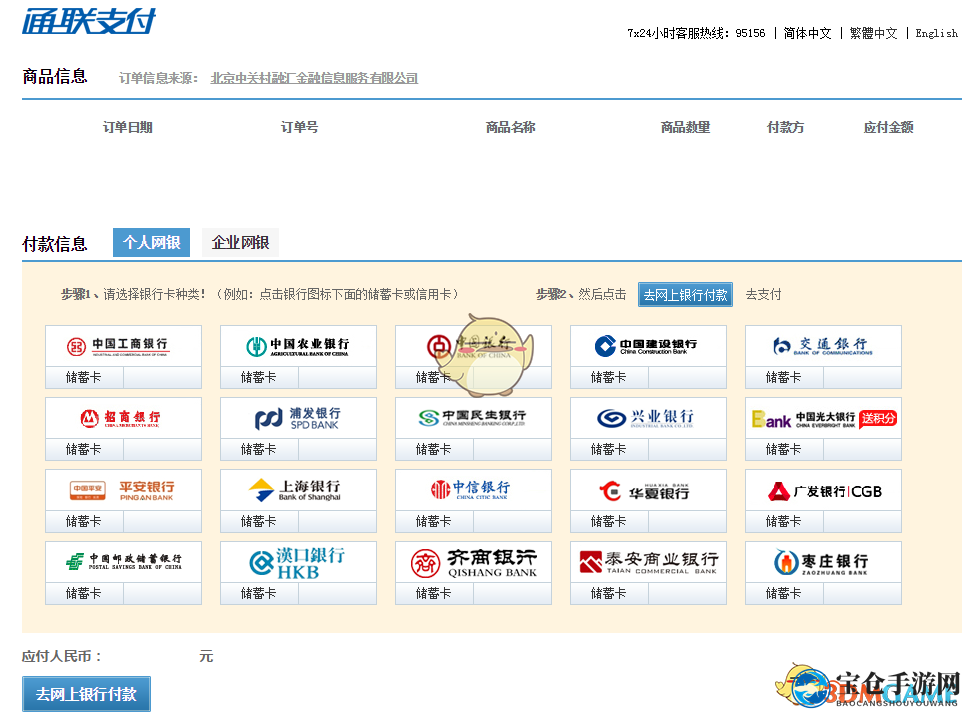Click the 应付金额 column header
This screenshot has width=968, height=712.
[888, 127]
